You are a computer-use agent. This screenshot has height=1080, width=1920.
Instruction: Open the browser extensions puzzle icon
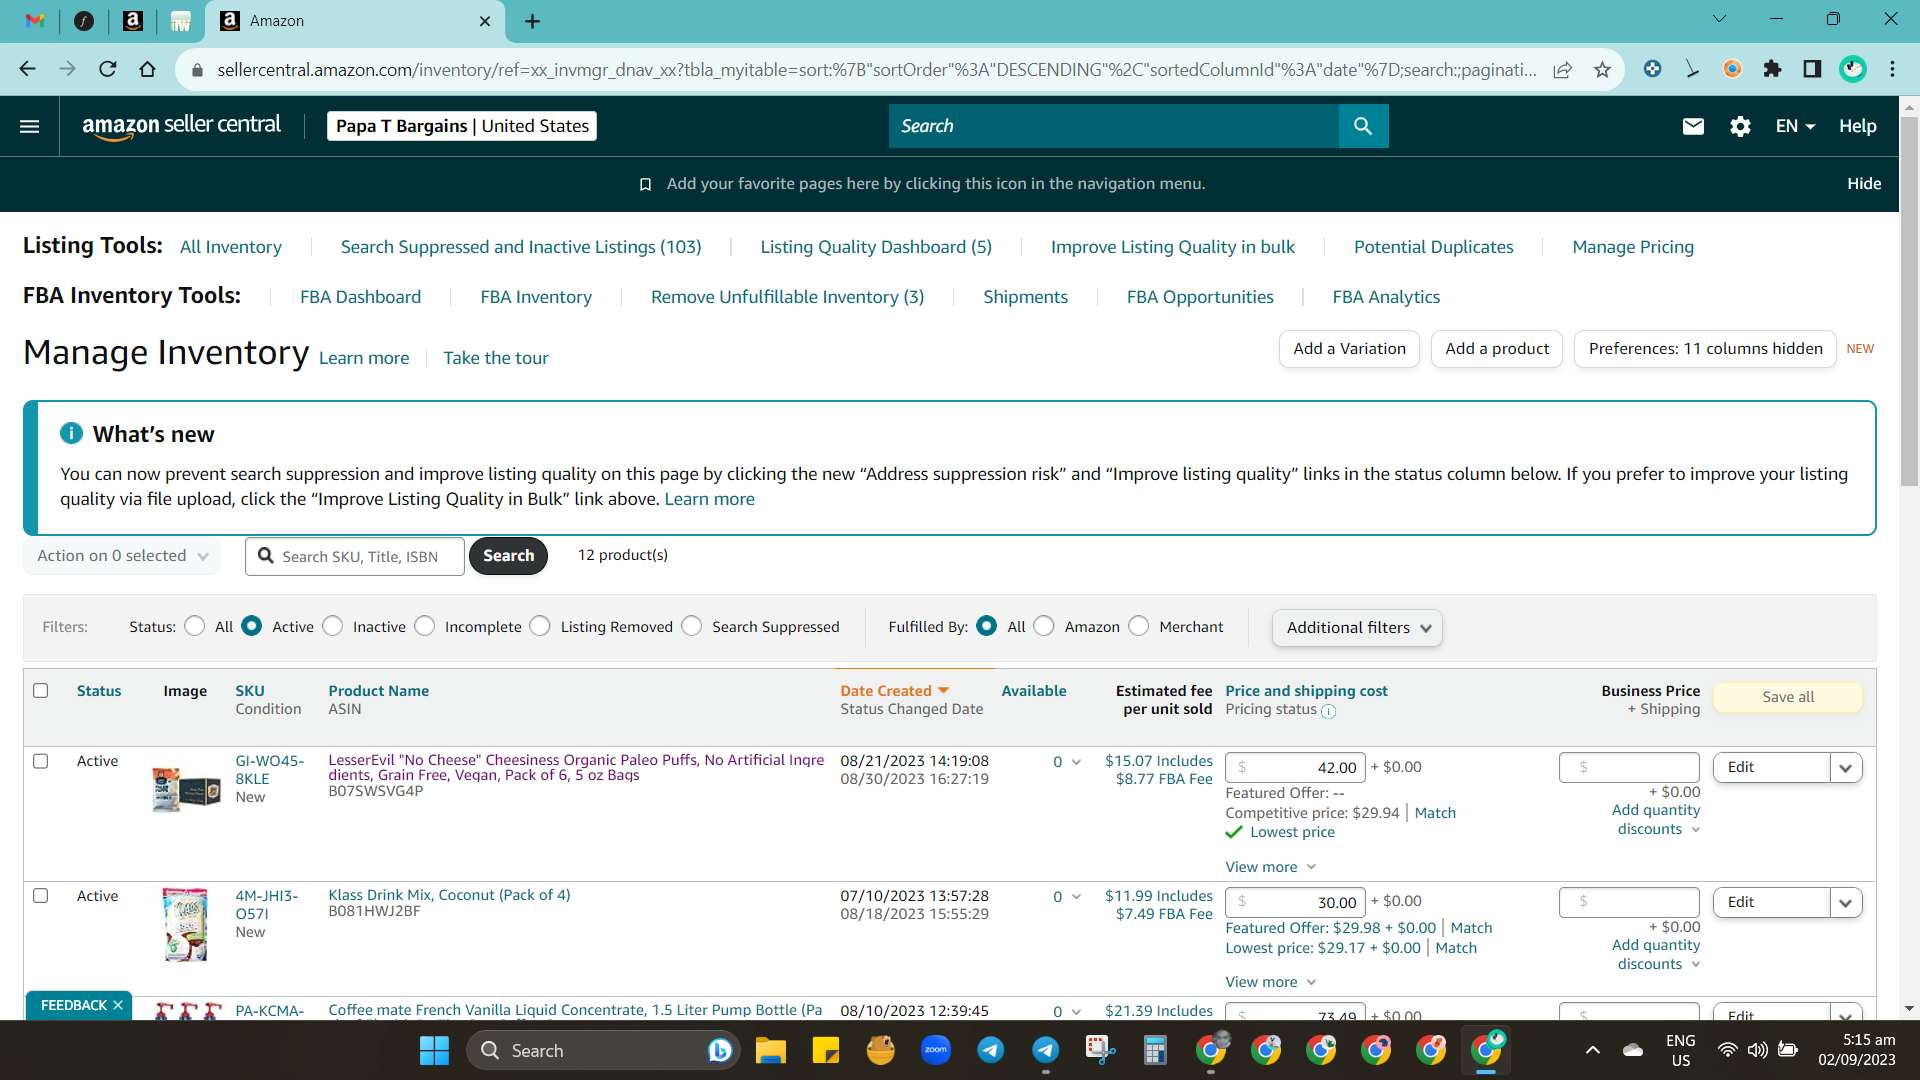coord(1772,69)
